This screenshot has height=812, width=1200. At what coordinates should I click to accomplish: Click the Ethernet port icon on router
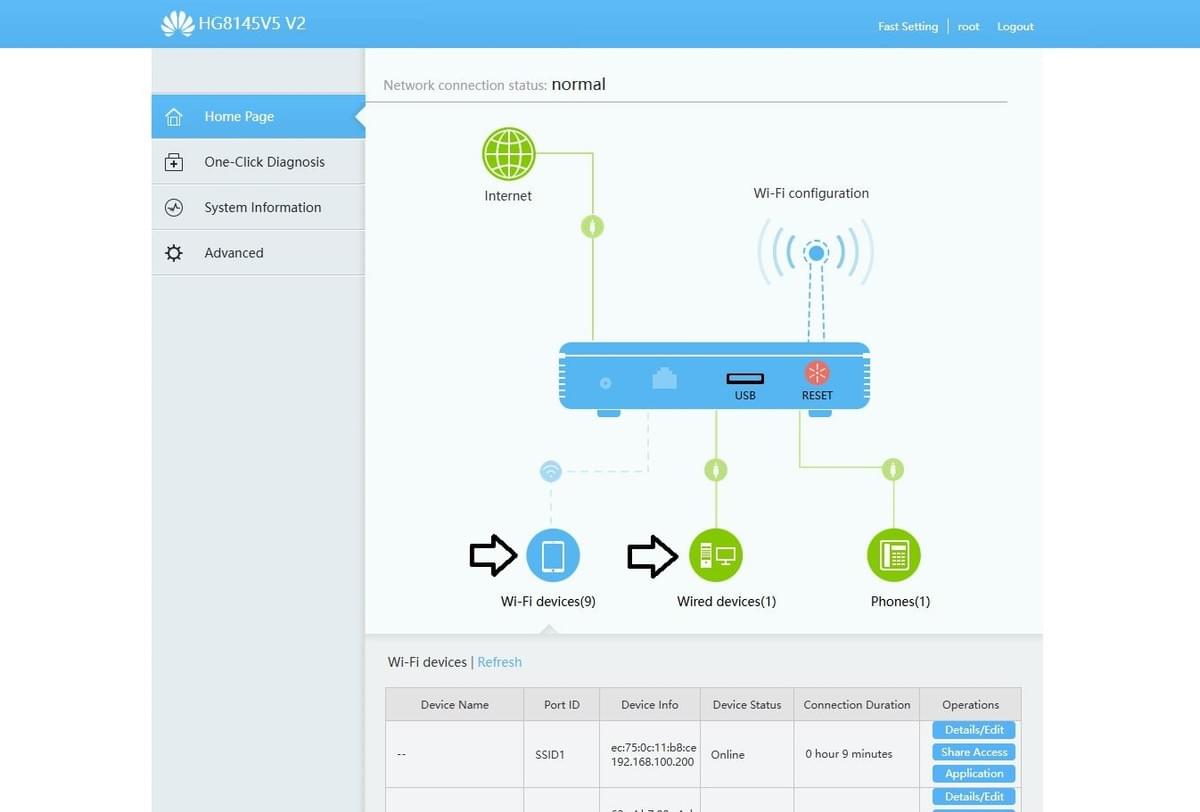tap(664, 379)
